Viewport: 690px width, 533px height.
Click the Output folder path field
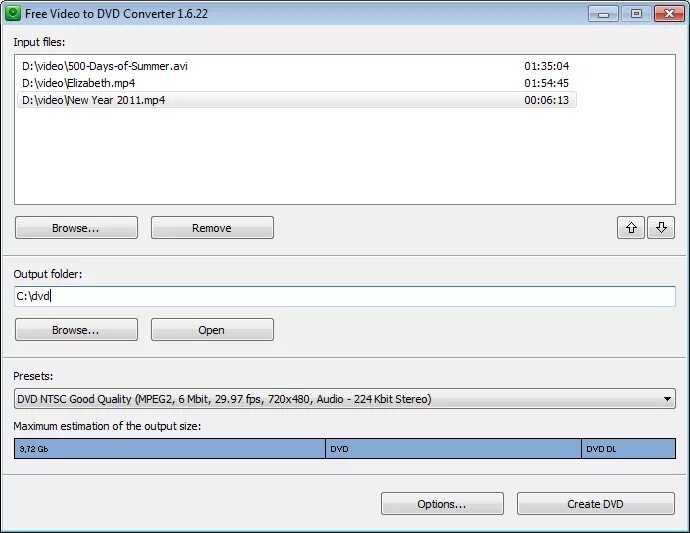pyautogui.click(x=345, y=296)
